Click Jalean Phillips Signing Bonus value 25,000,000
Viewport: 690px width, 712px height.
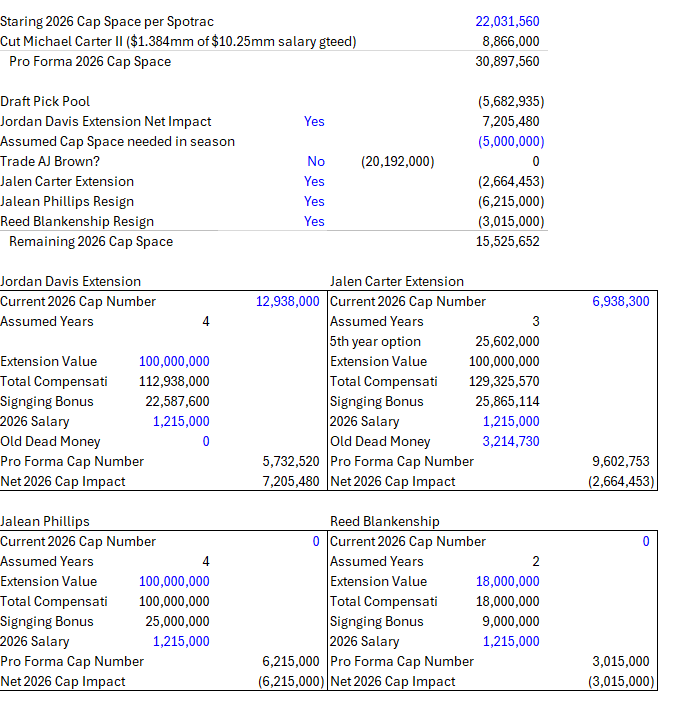177,621
